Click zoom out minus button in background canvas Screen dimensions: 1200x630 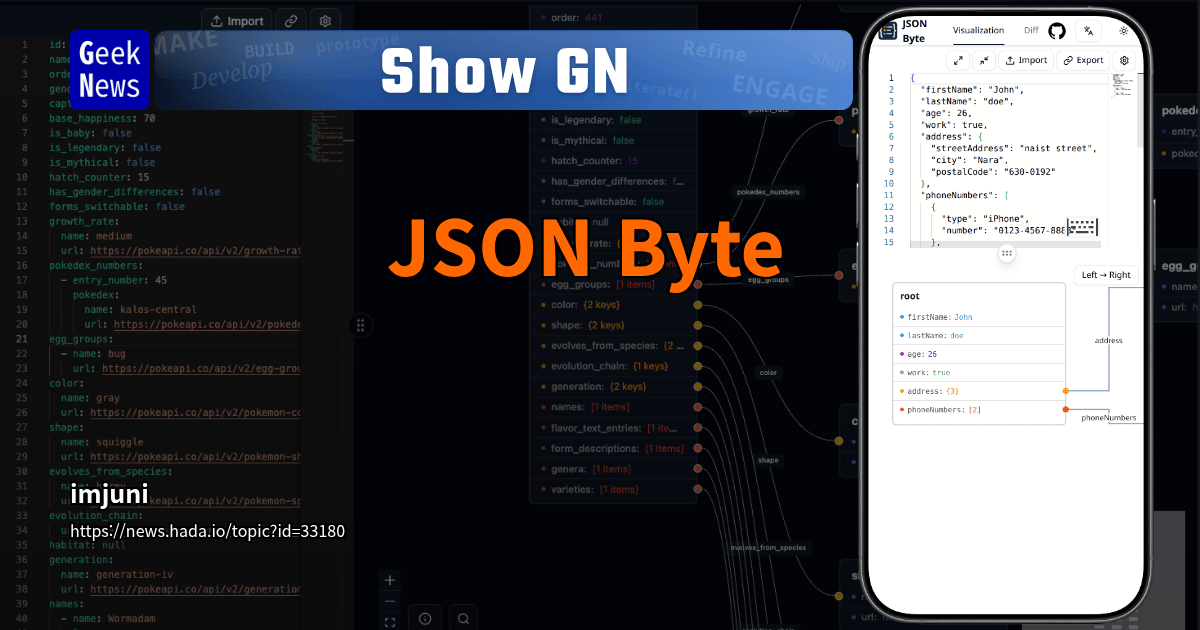(x=390, y=601)
